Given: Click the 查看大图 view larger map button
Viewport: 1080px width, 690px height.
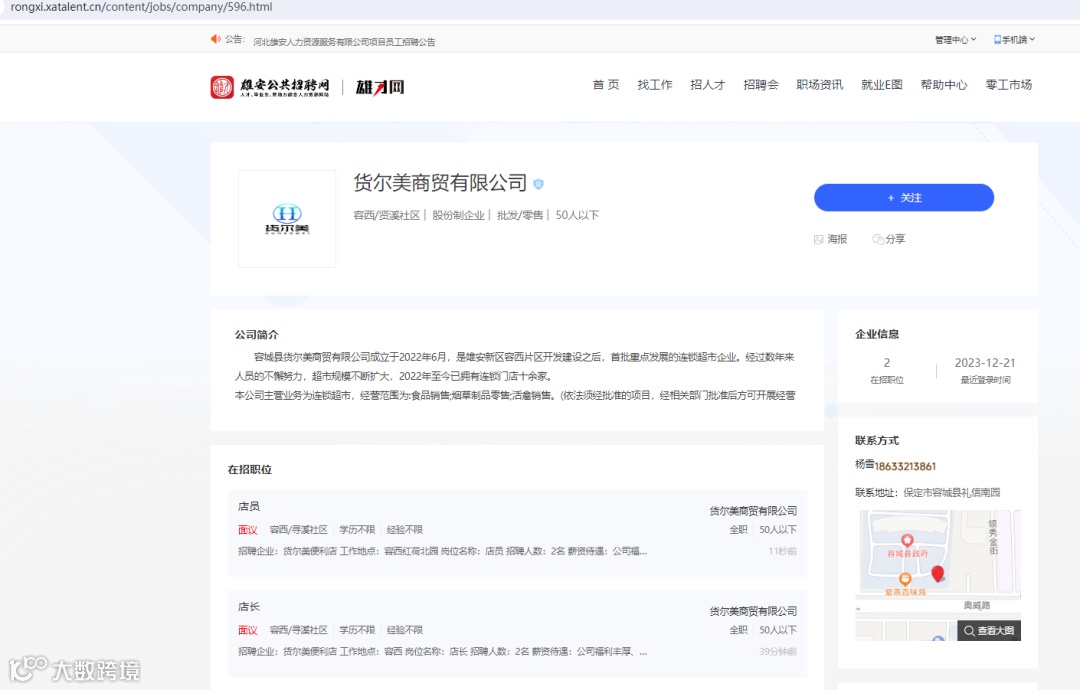Looking at the screenshot, I should (989, 630).
